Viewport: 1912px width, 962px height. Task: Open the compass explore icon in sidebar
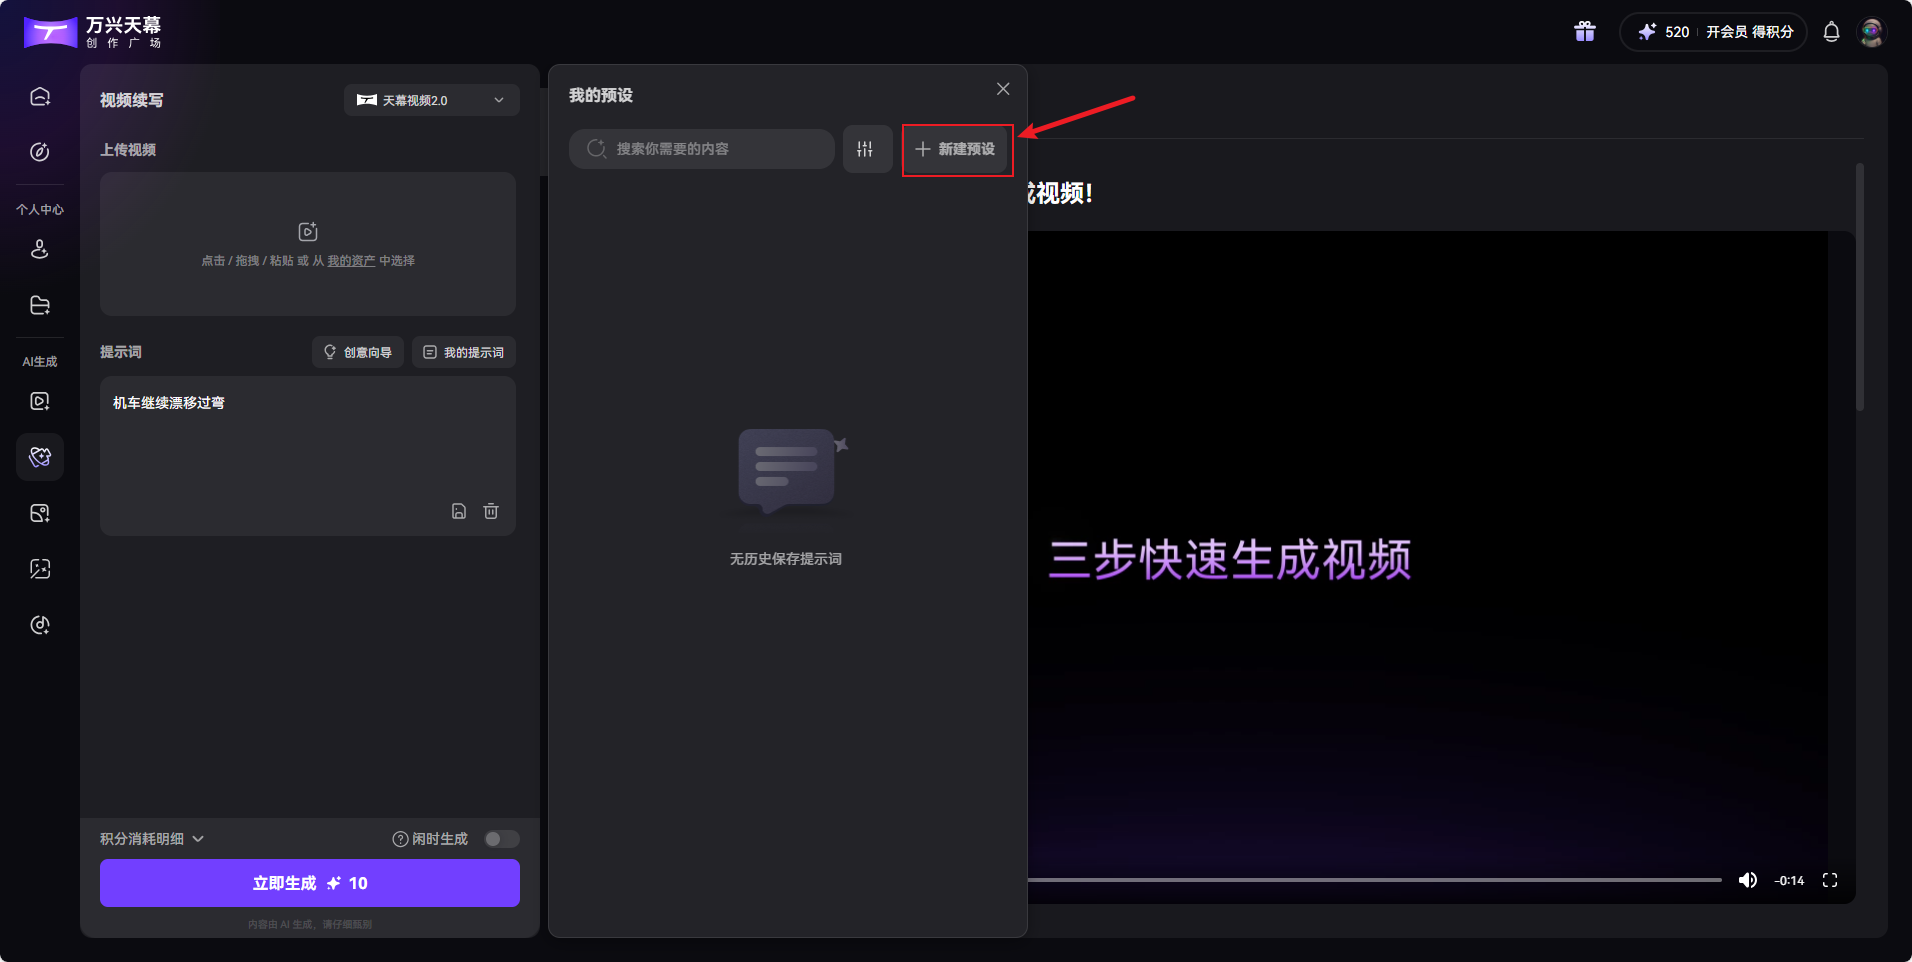pos(40,152)
